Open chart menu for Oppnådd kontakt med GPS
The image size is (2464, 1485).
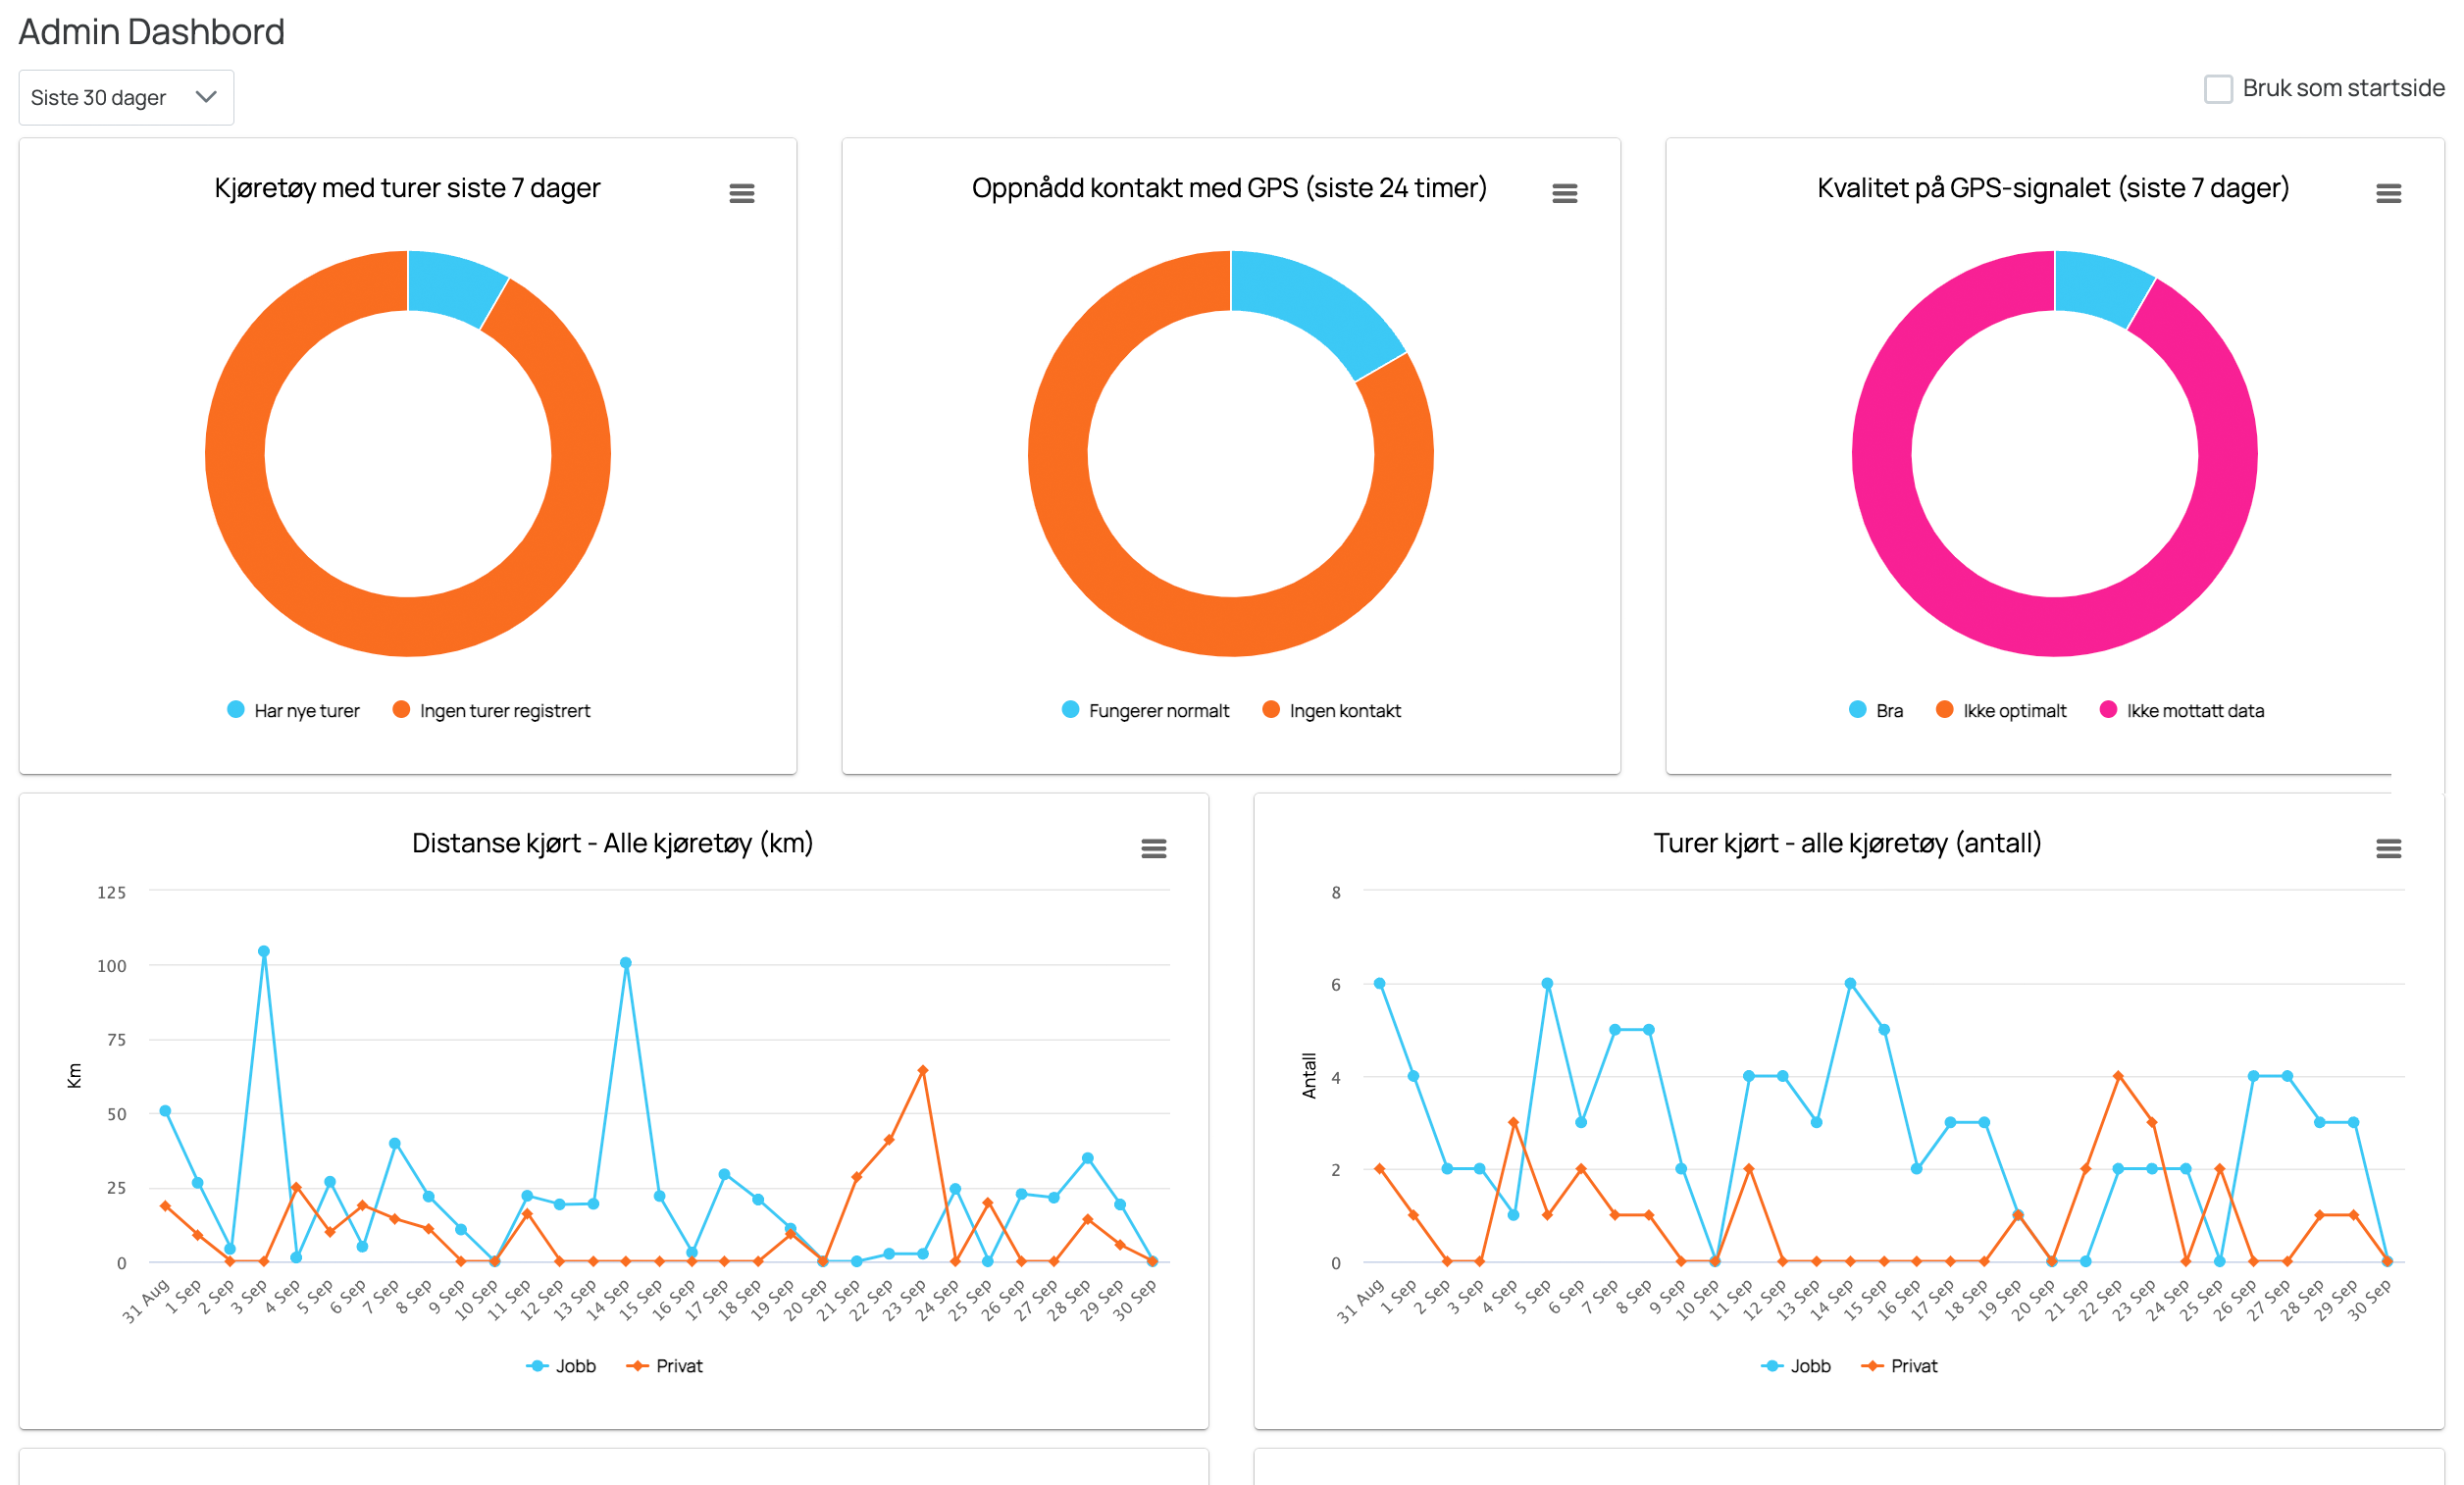click(x=1564, y=193)
